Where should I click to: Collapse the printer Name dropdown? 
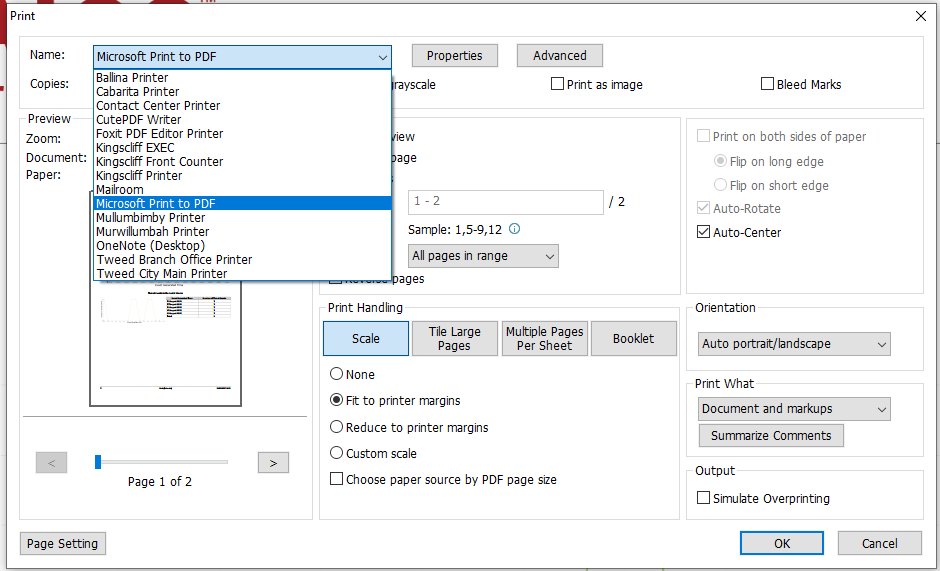382,57
